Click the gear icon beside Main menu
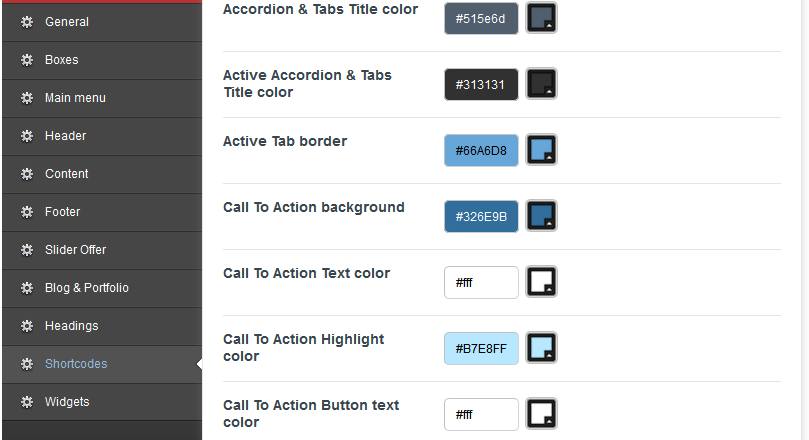809x440 pixels. (27, 98)
